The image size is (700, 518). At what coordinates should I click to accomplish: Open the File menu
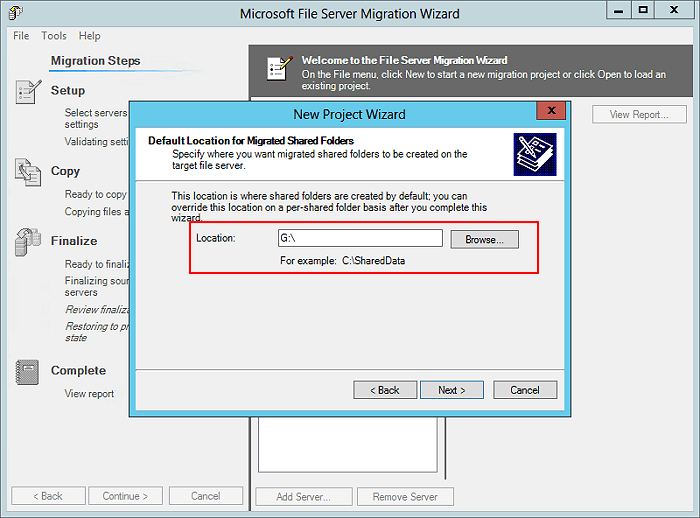(21, 36)
